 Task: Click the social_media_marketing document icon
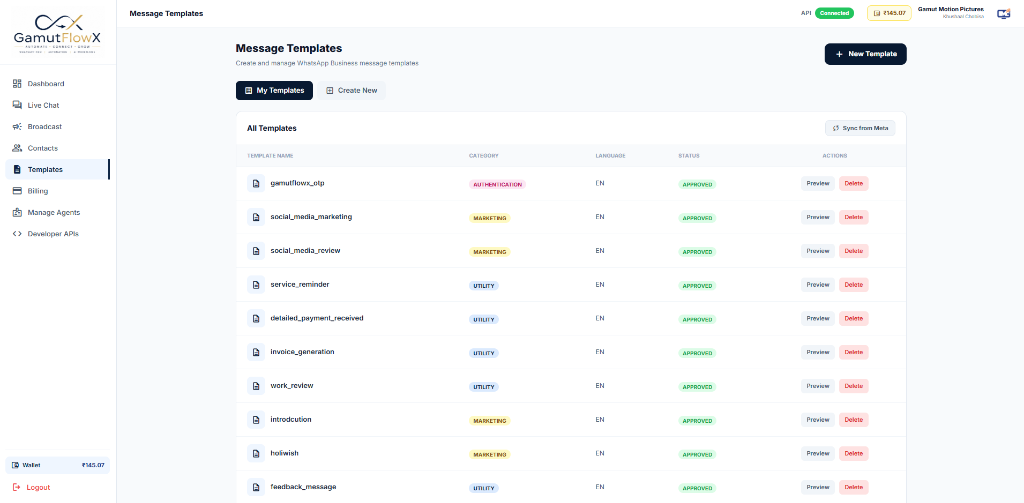point(256,217)
